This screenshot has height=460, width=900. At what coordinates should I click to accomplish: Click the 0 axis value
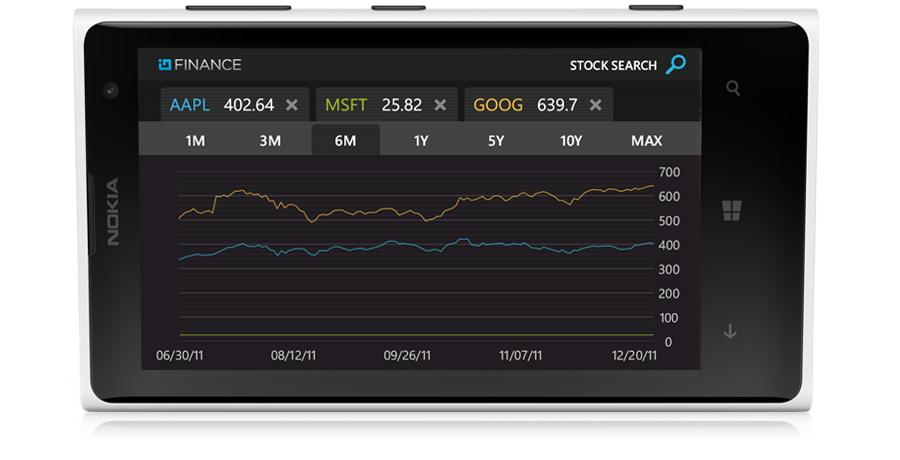pyautogui.click(x=668, y=342)
